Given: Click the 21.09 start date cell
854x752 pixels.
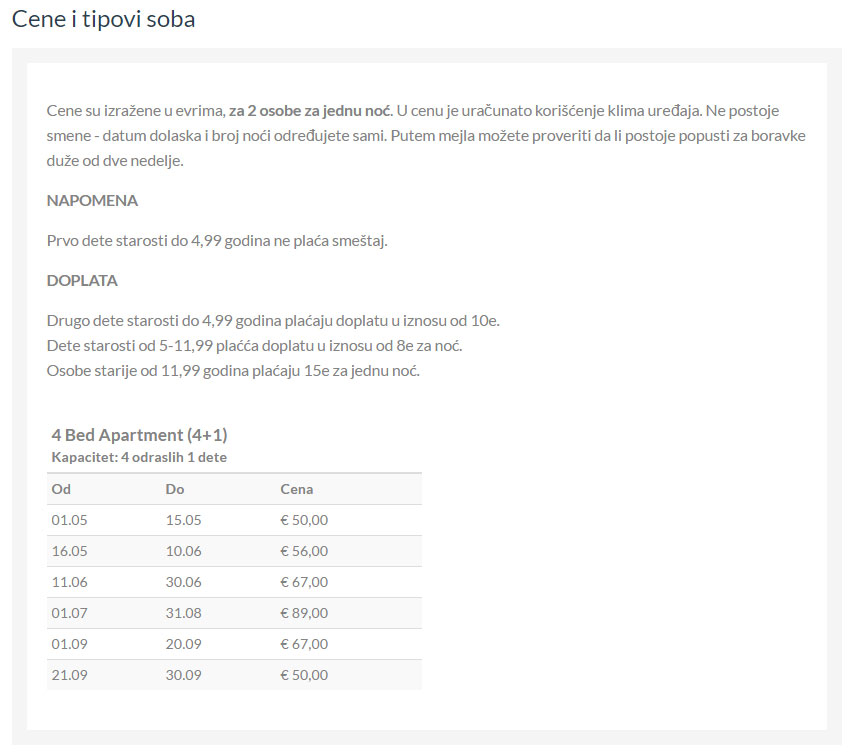Looking at the screenshot, I should point(70,675).
